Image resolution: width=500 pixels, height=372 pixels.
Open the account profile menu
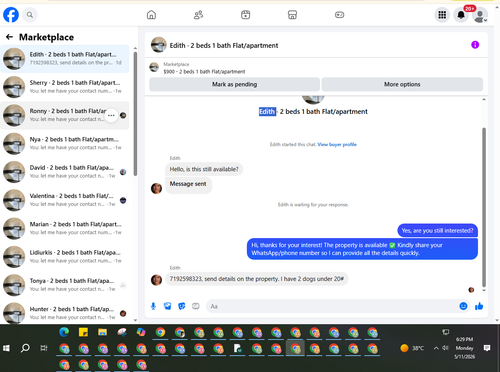[x=480, y=15]
